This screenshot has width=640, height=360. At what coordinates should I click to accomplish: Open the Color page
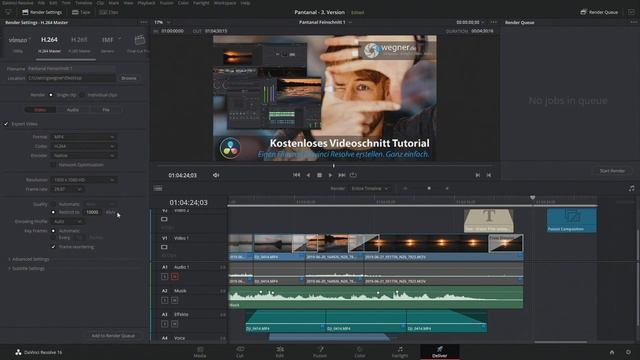360,352
